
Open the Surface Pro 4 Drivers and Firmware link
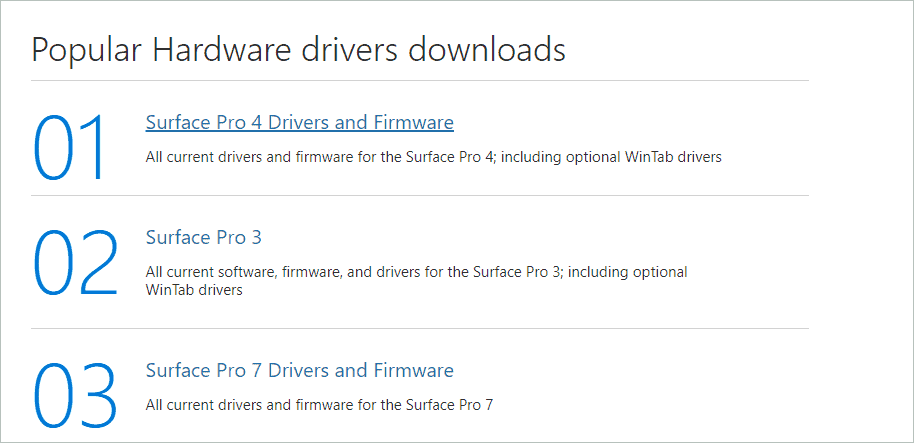[300, 122]
